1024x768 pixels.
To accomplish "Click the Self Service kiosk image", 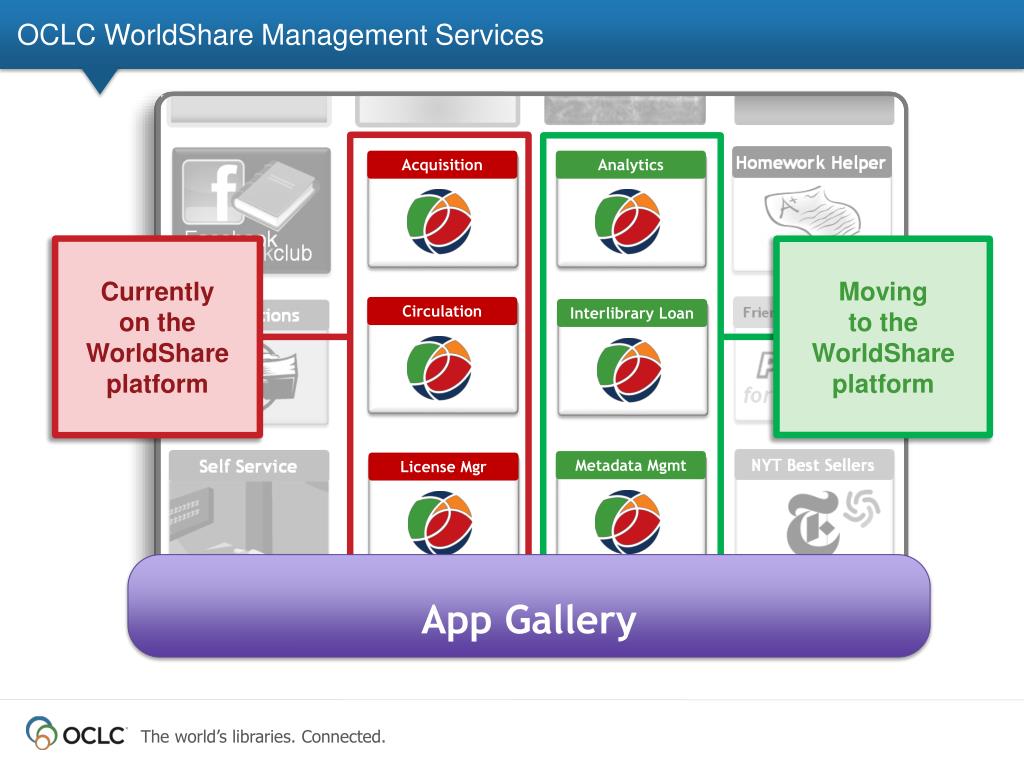I will pyautogui.click(x=249, y=517).
